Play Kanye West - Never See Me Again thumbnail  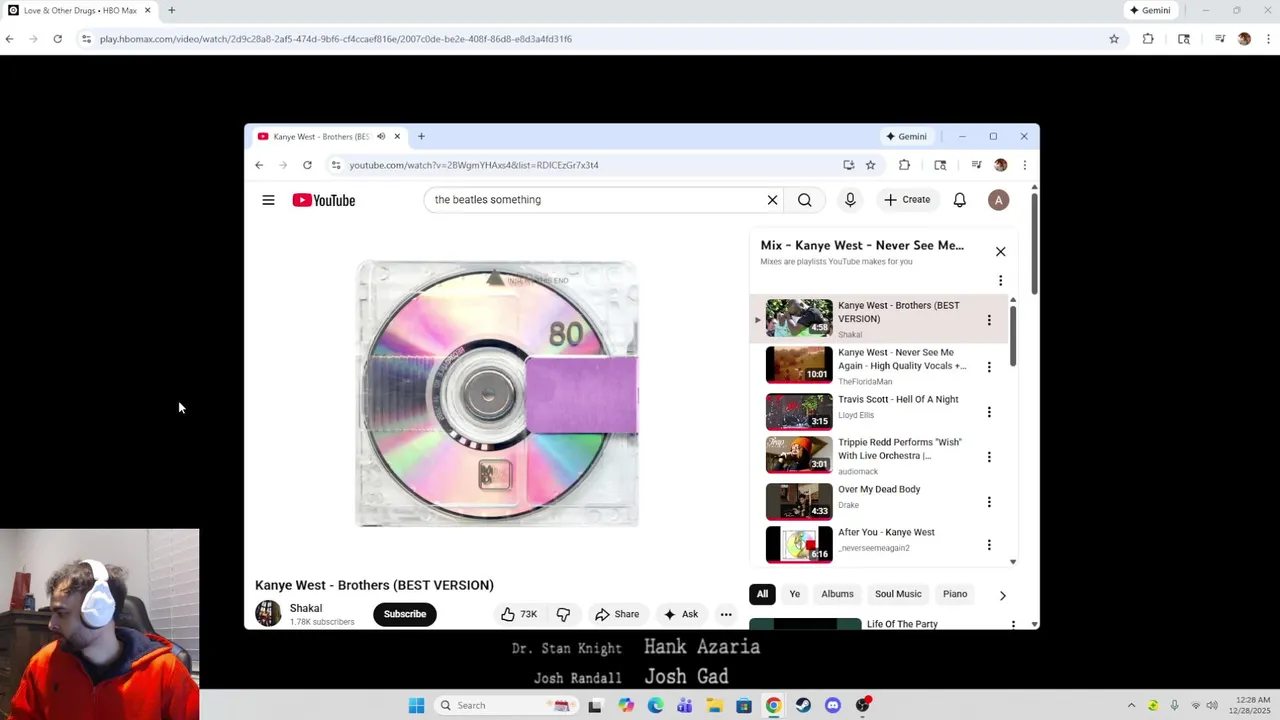pyautogui.click(x=799, y=365)
